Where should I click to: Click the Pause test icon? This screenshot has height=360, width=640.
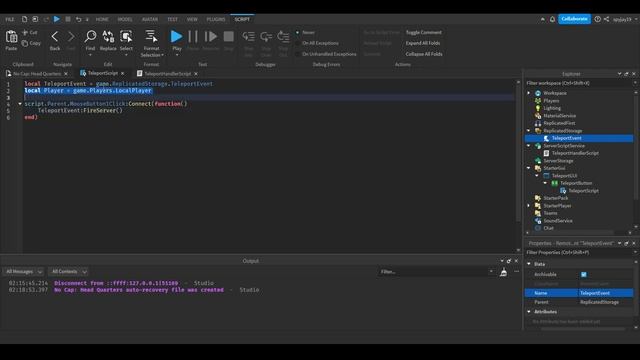193,37
